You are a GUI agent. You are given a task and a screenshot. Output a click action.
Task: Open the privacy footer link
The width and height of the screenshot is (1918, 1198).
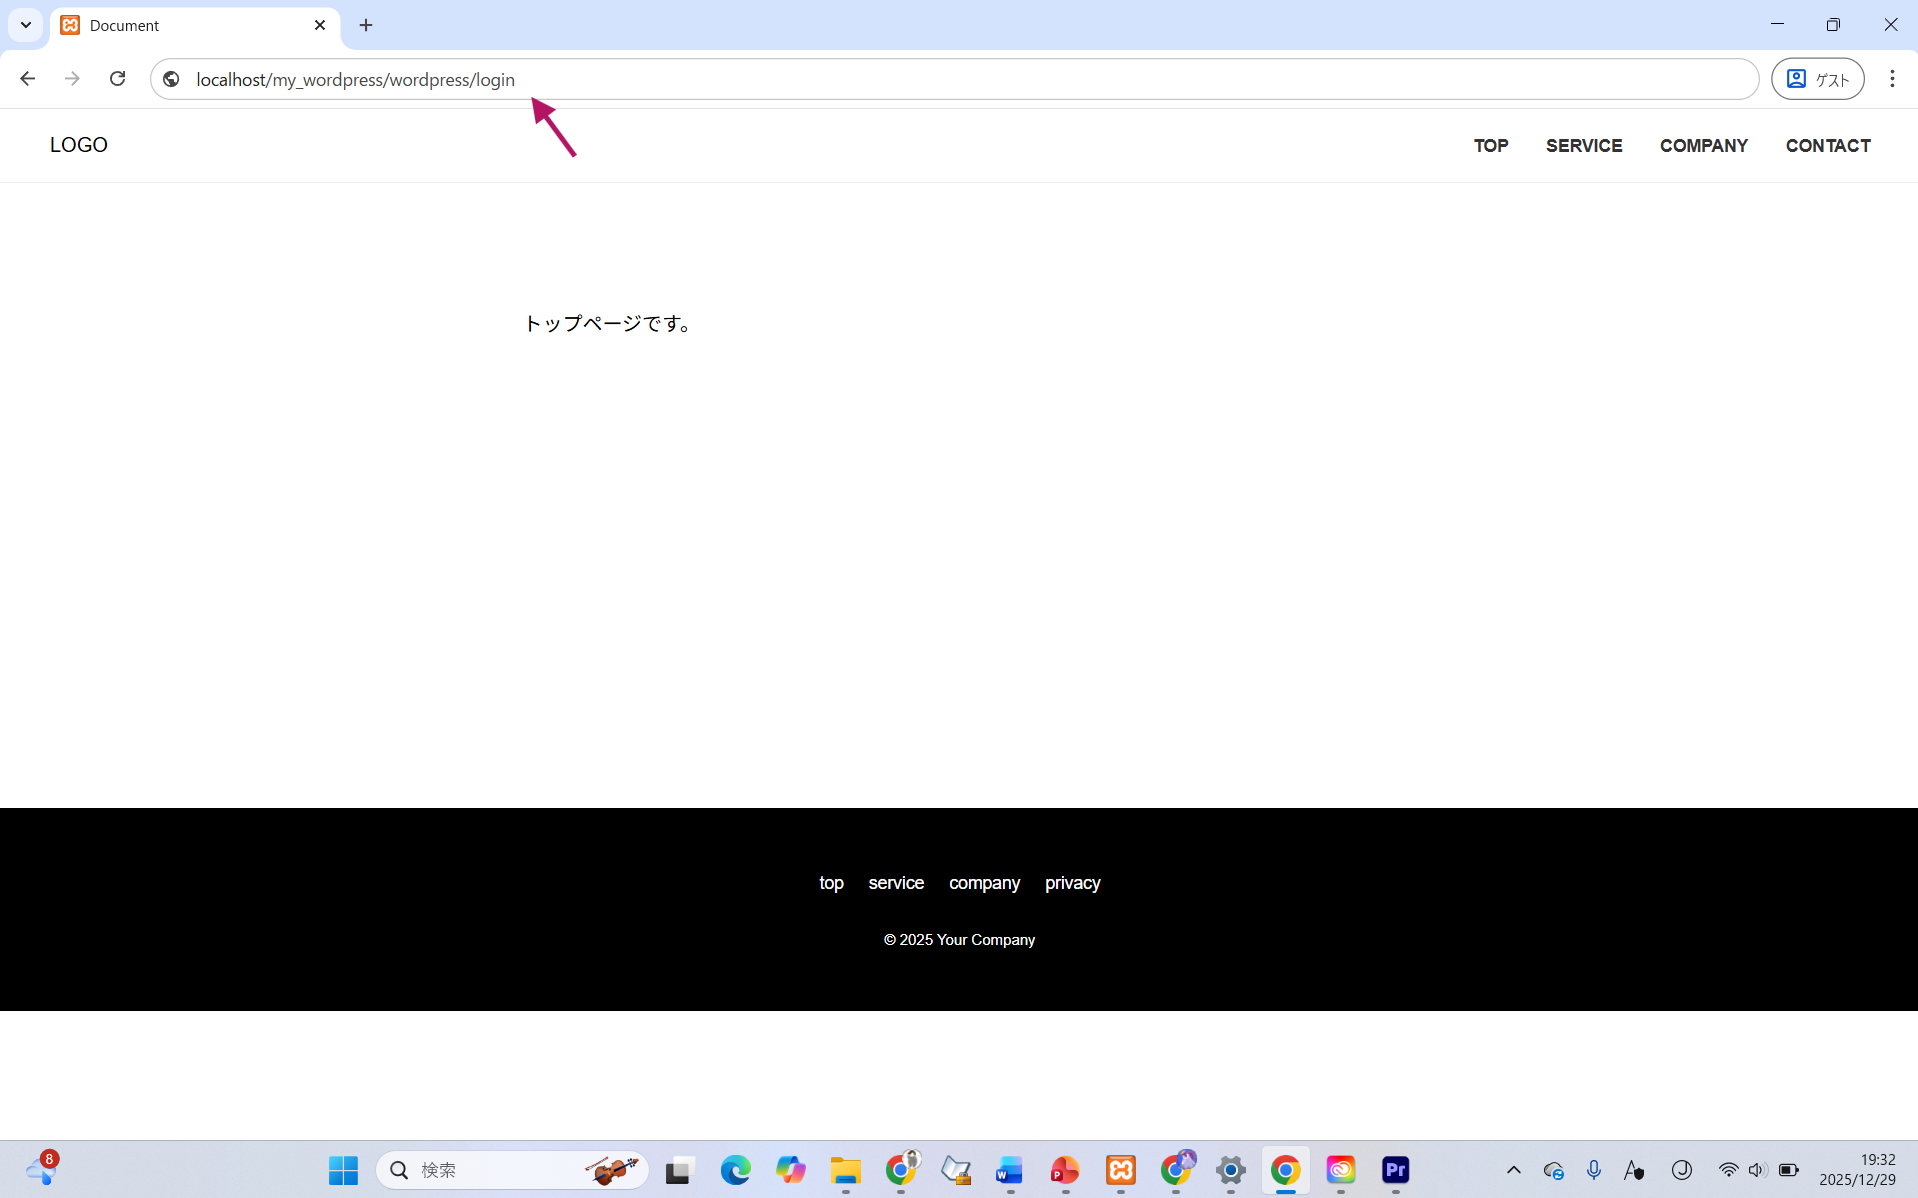coord(1072,883)
